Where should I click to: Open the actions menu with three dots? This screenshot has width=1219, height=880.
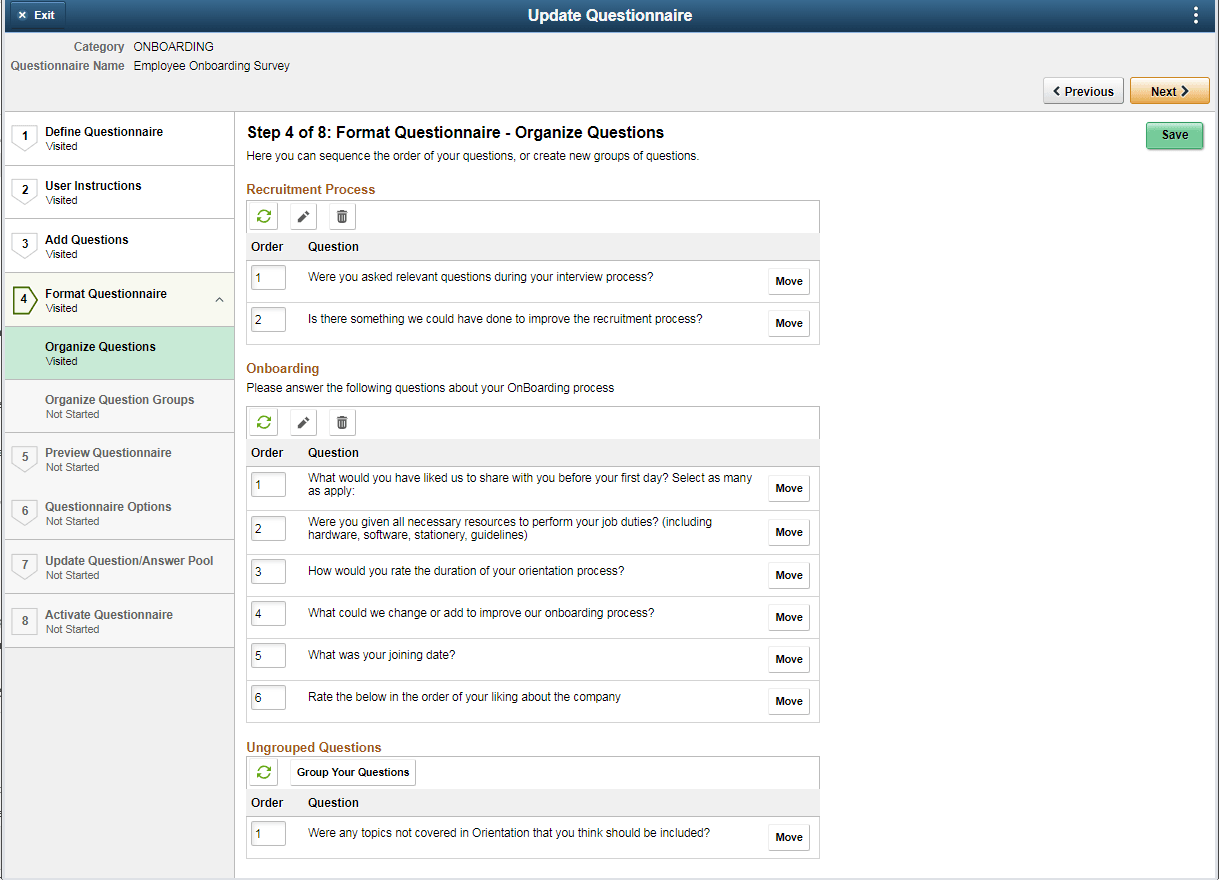point(1197,15)
